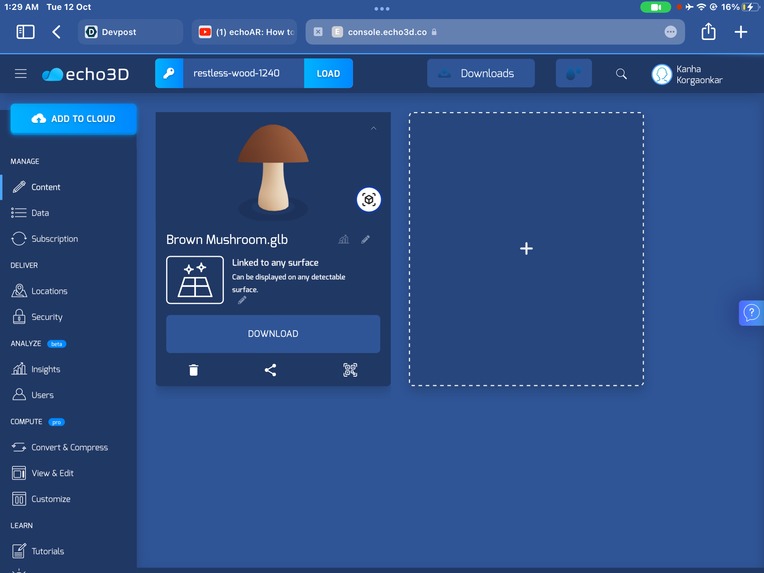Open Security in the sidebar

coord(37,317)
